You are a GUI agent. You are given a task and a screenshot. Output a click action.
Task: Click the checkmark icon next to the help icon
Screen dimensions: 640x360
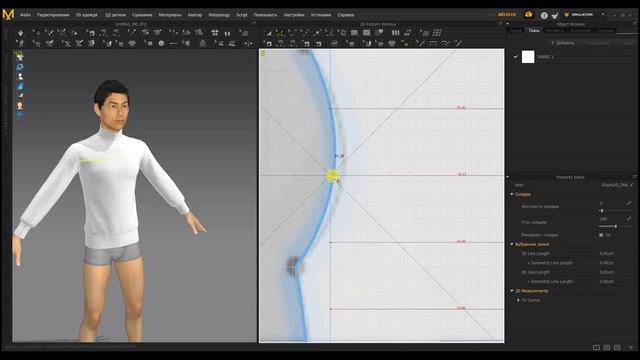(x=555, y=16)
